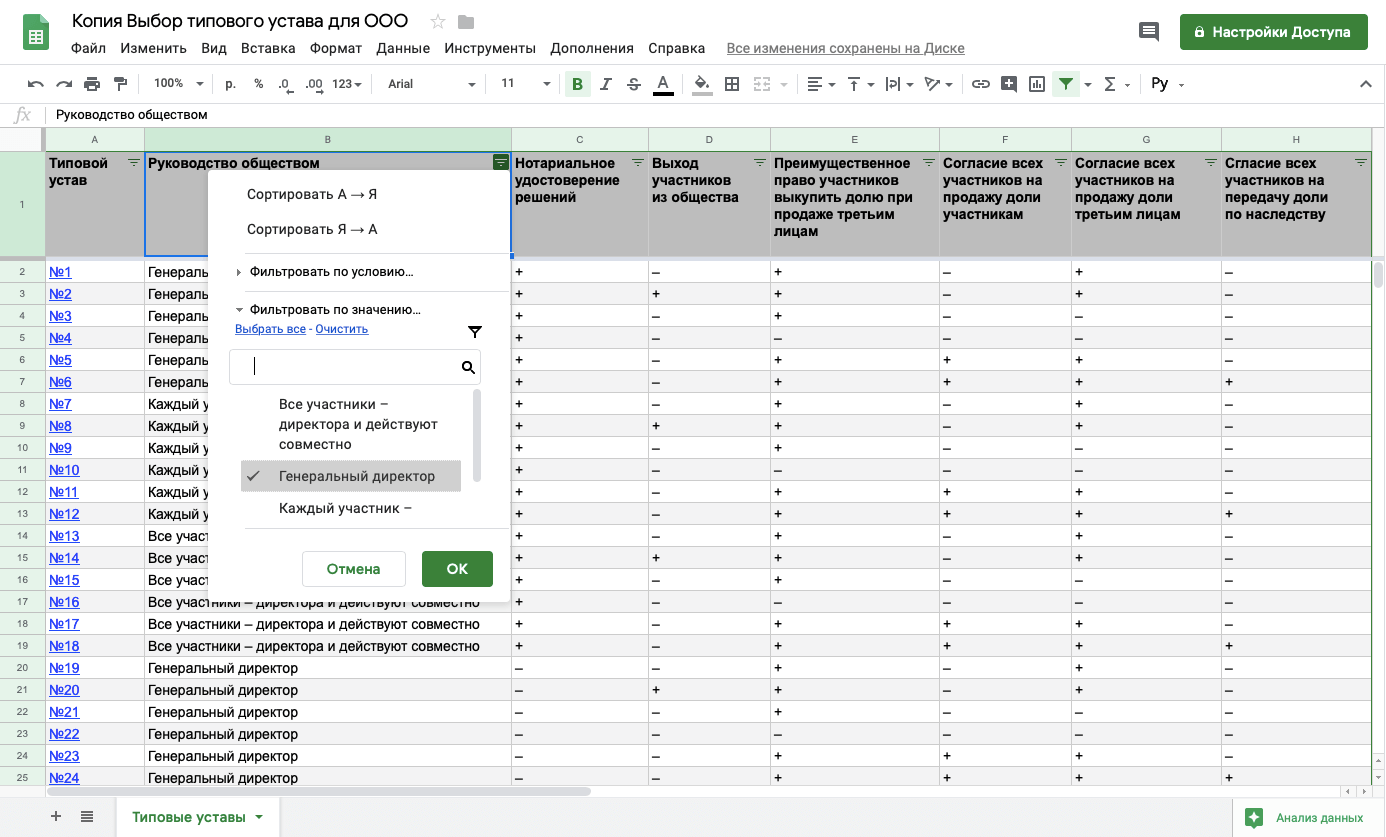Click the horizontal scrollbar of the sheet

pos(319,791)
